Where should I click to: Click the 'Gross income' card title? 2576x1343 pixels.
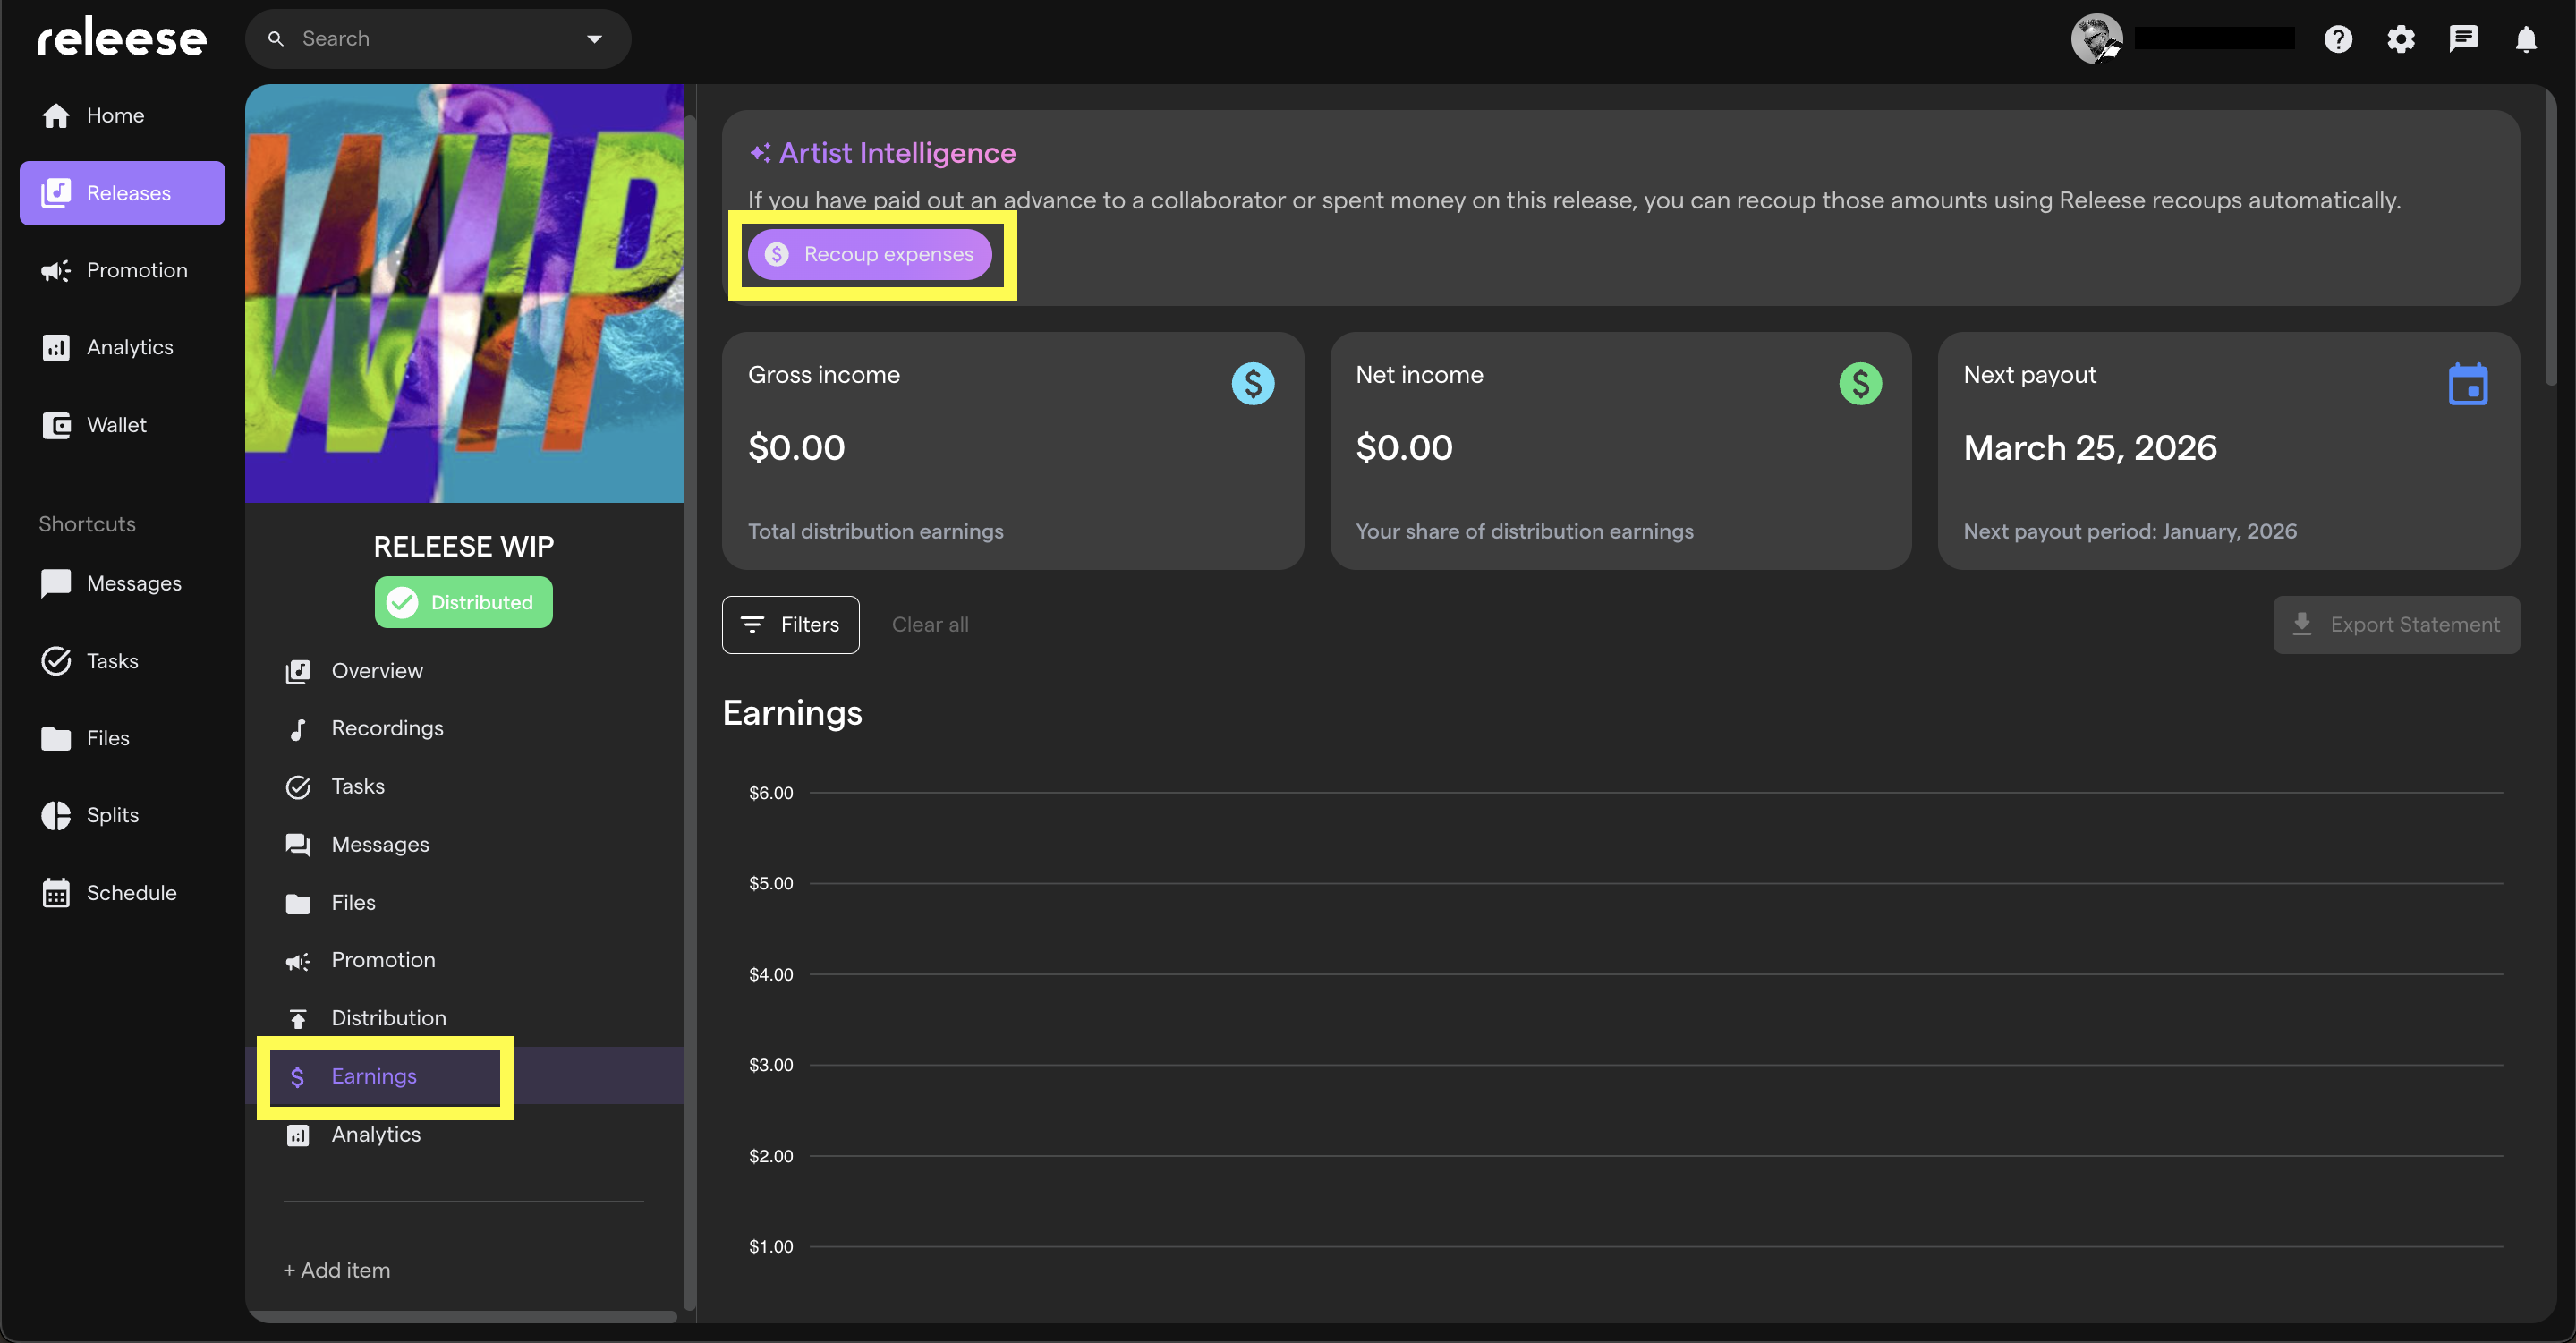824,375
